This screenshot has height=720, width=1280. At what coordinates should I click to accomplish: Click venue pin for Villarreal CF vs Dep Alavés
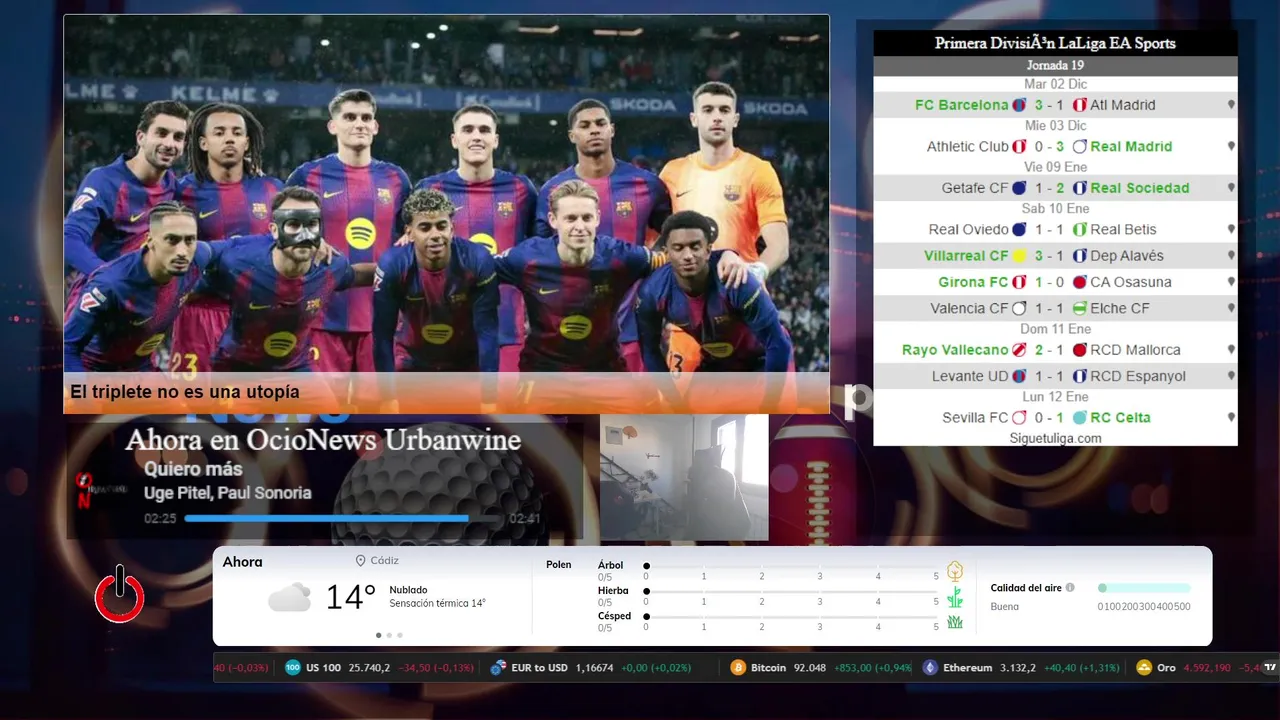click(1231, 256)
